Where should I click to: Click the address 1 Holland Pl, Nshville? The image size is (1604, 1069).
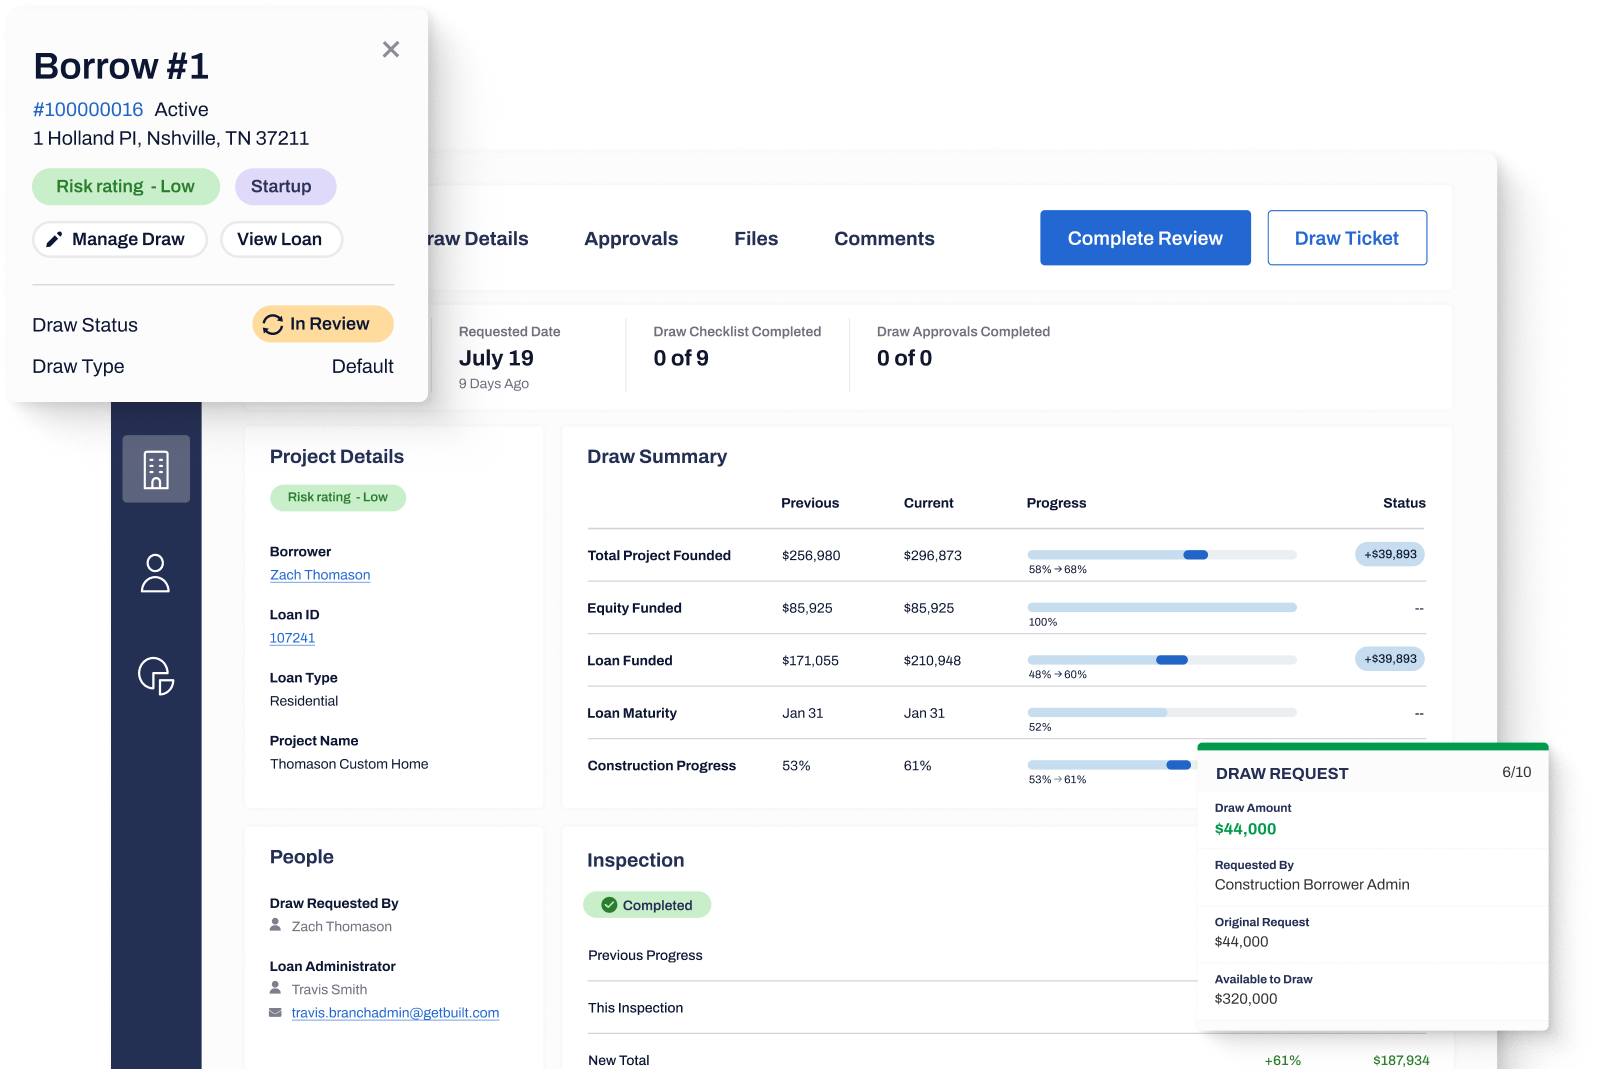click(x=171, y=139)
